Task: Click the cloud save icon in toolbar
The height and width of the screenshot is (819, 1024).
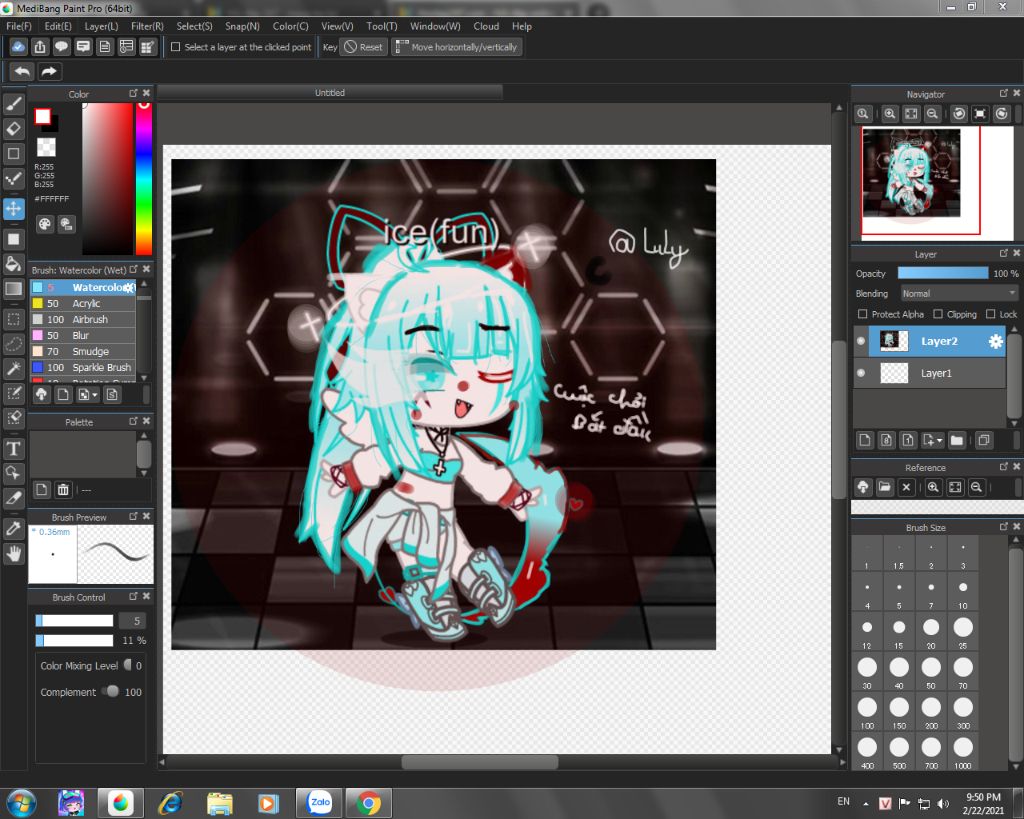Action: point(18,47)
